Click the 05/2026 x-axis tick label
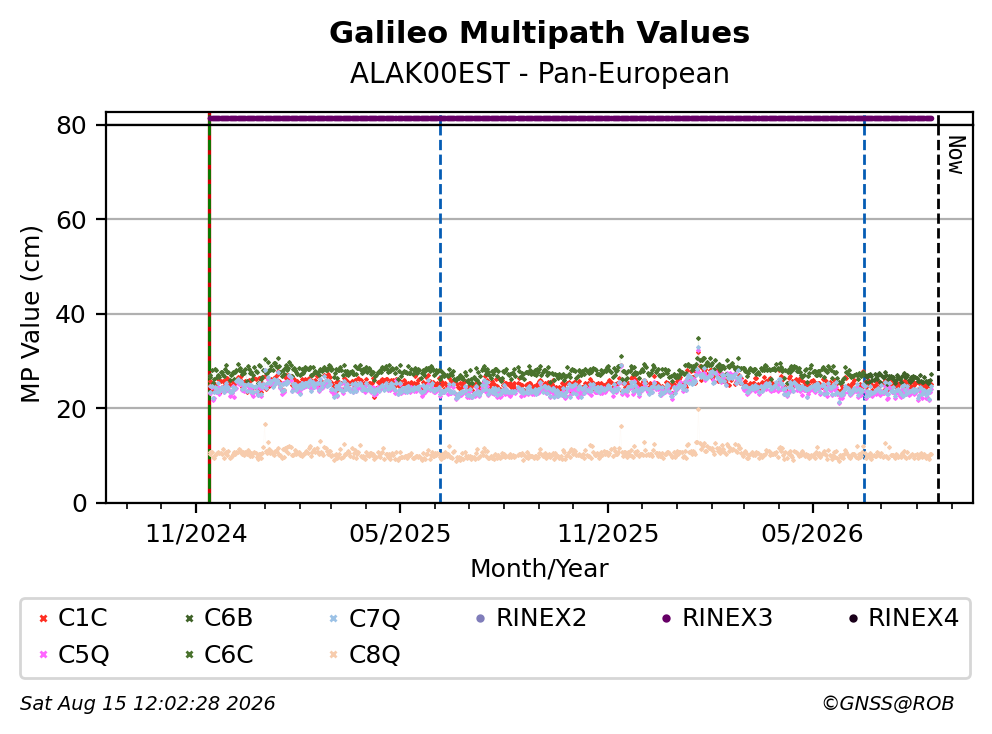 point(812,534)
